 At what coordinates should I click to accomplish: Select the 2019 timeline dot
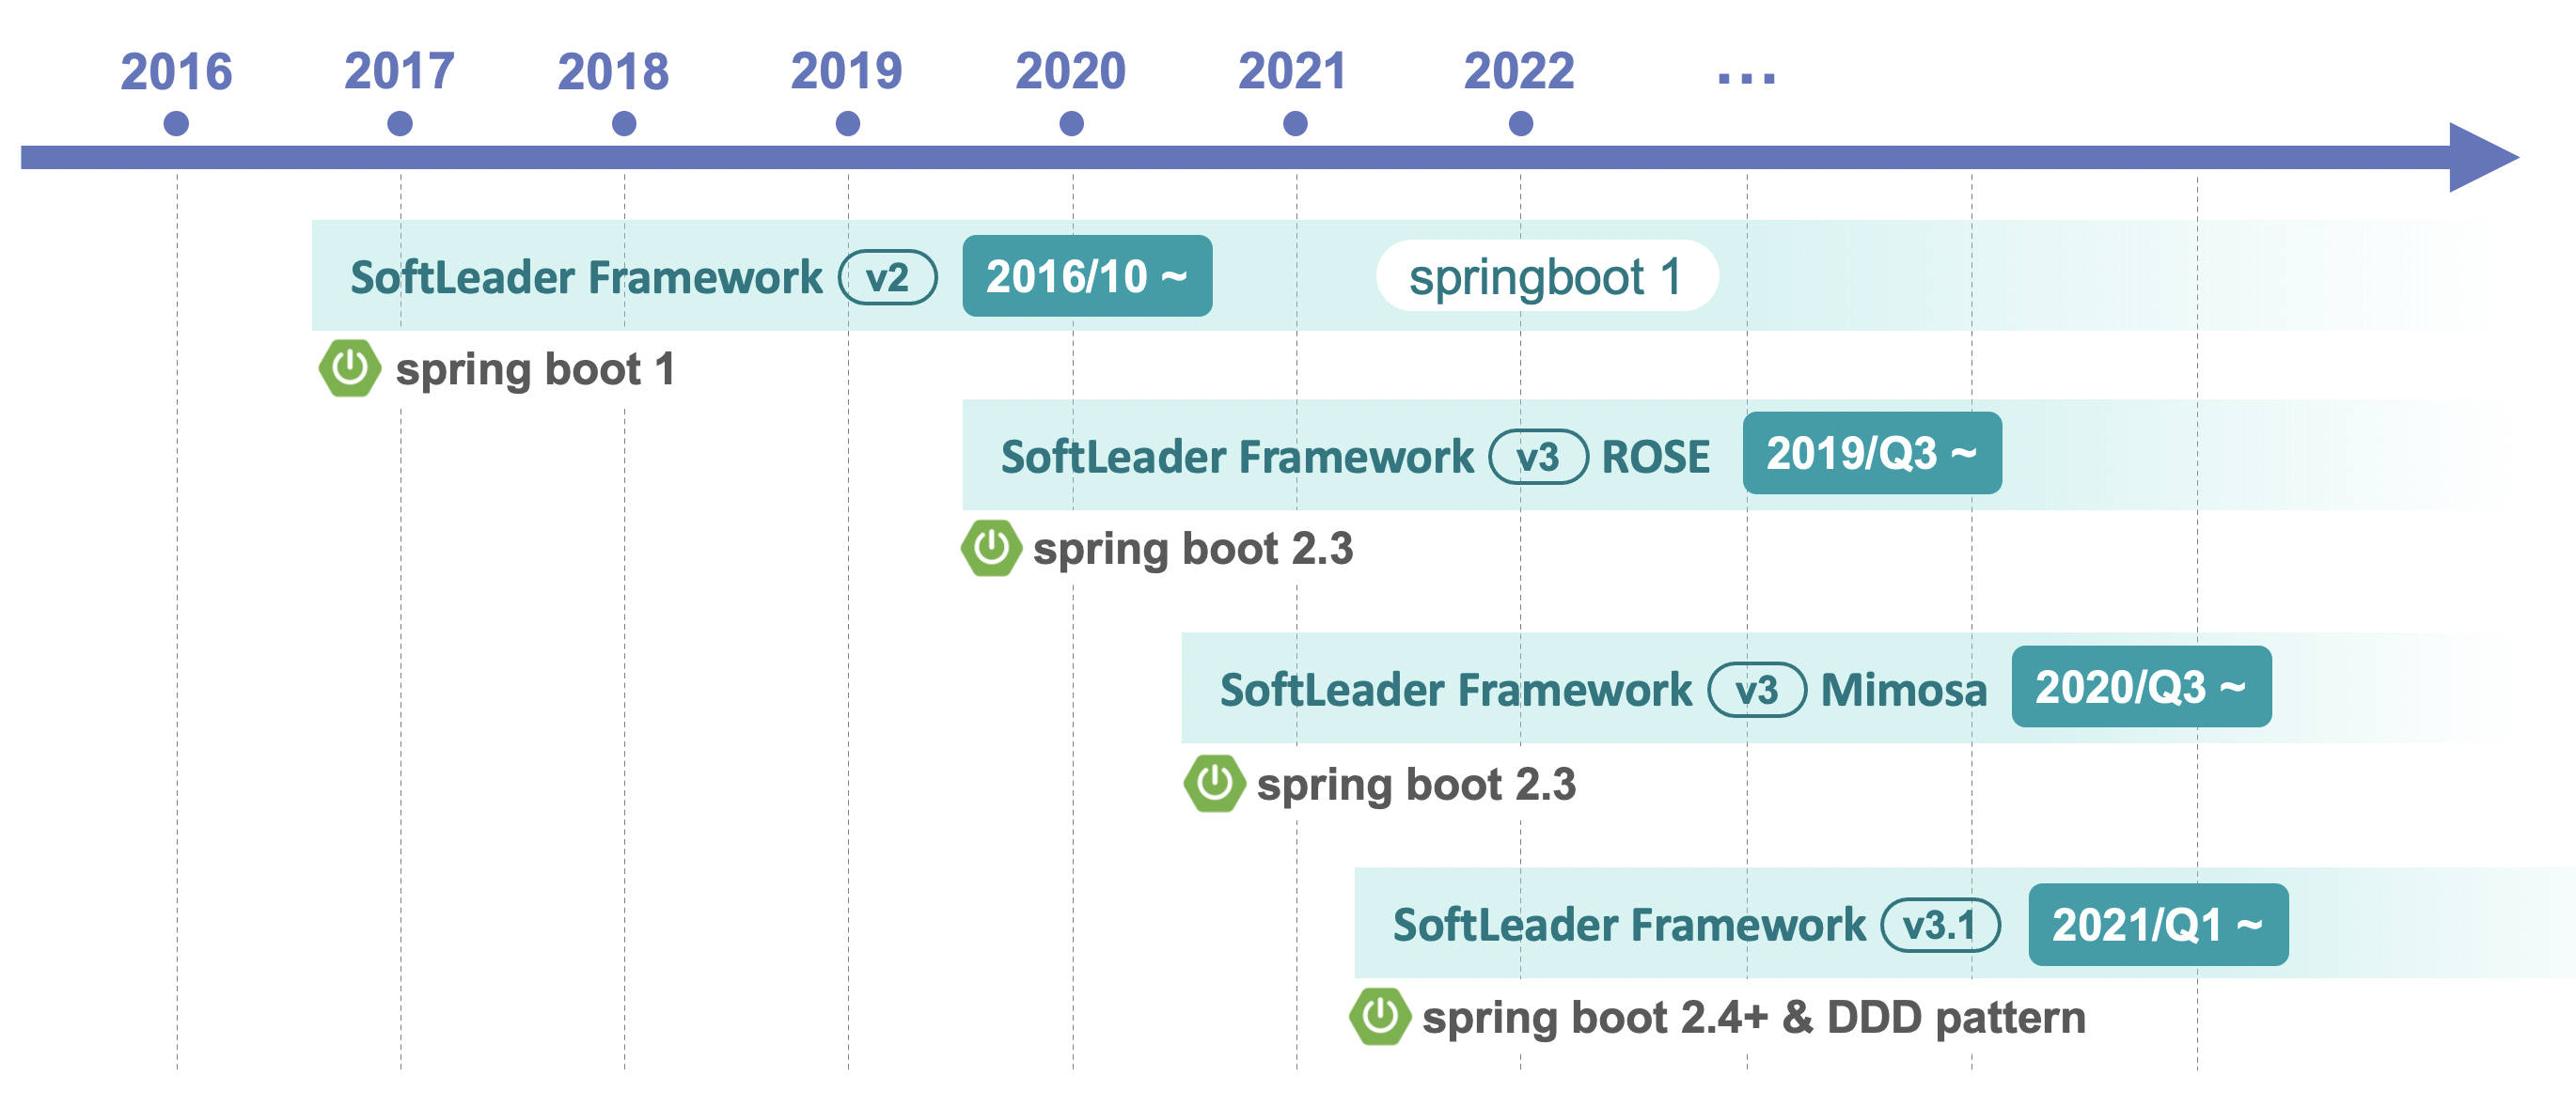click(x=847, y=123)
